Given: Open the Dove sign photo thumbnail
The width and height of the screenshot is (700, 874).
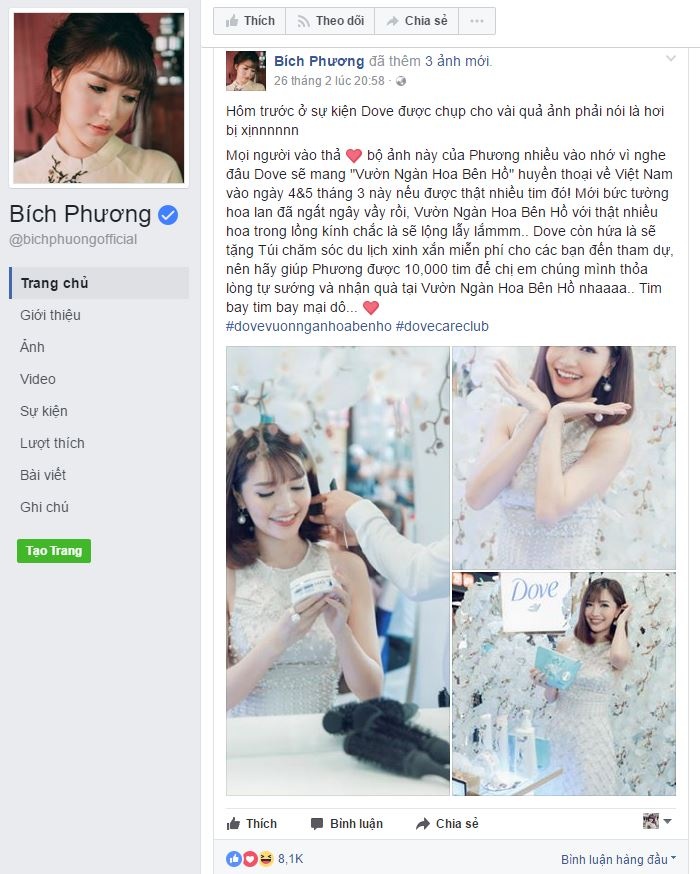Looking at the screenshot, I should 563,684.
